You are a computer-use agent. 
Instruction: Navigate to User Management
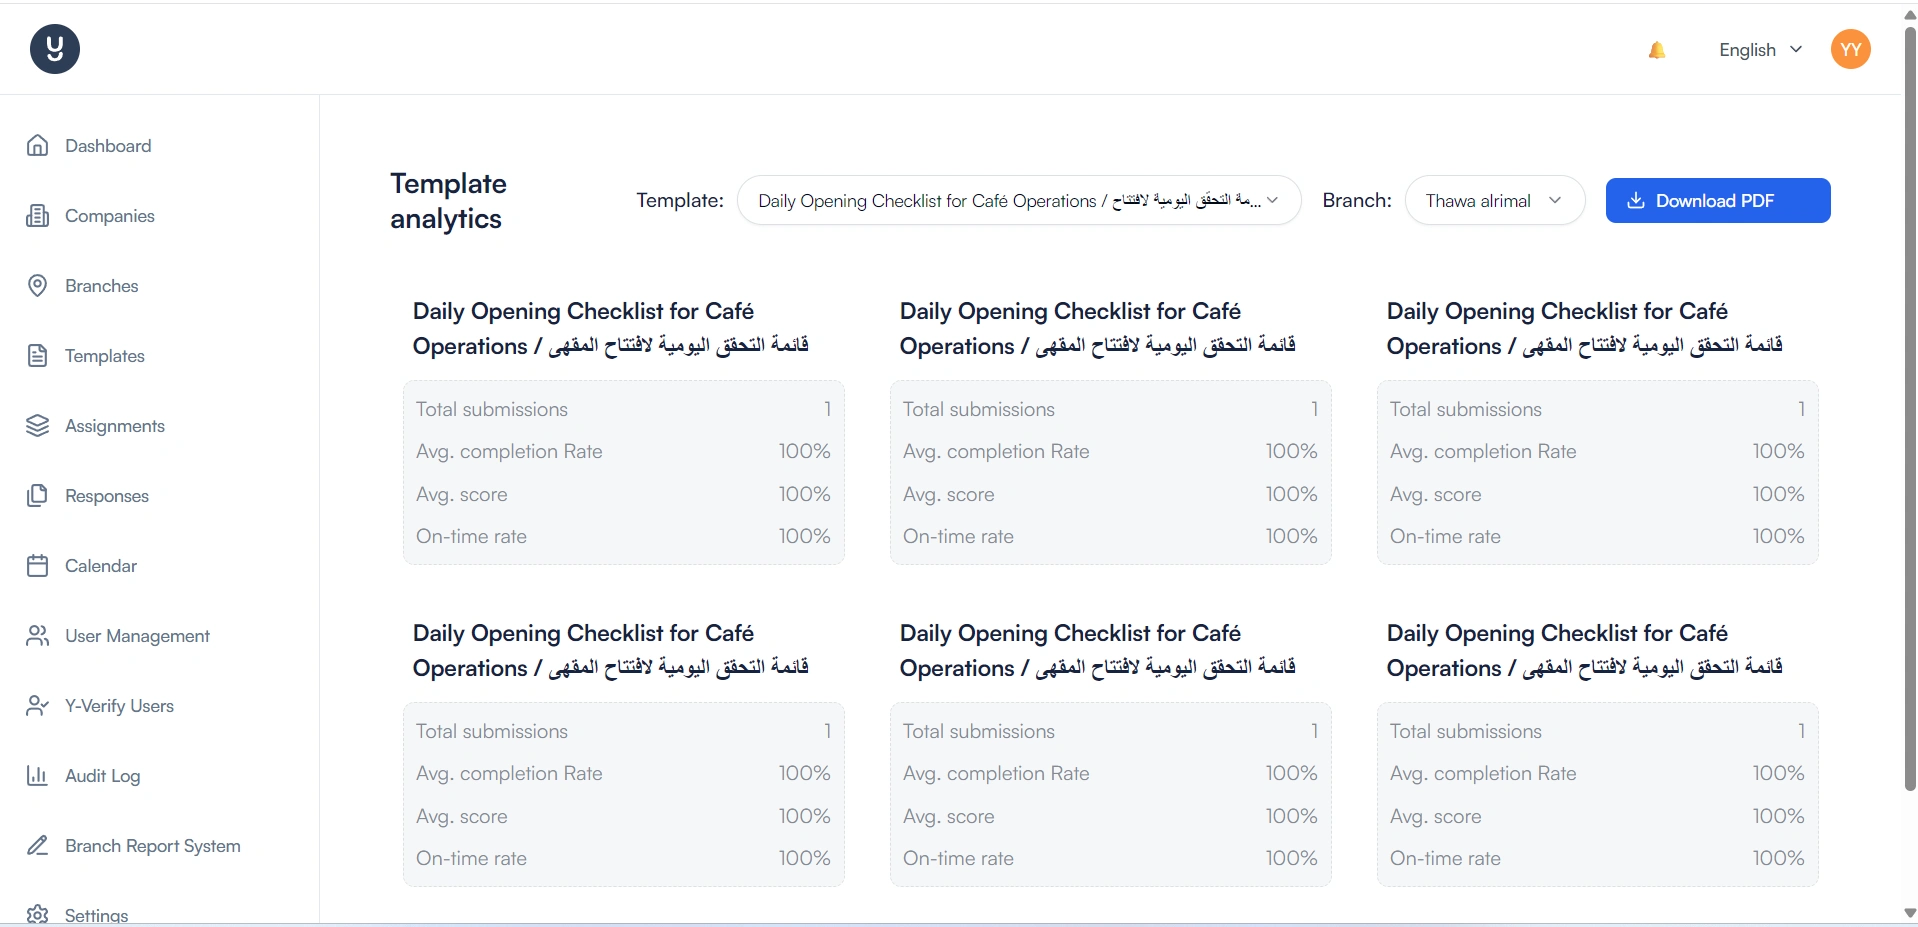(x=137, y=636)
